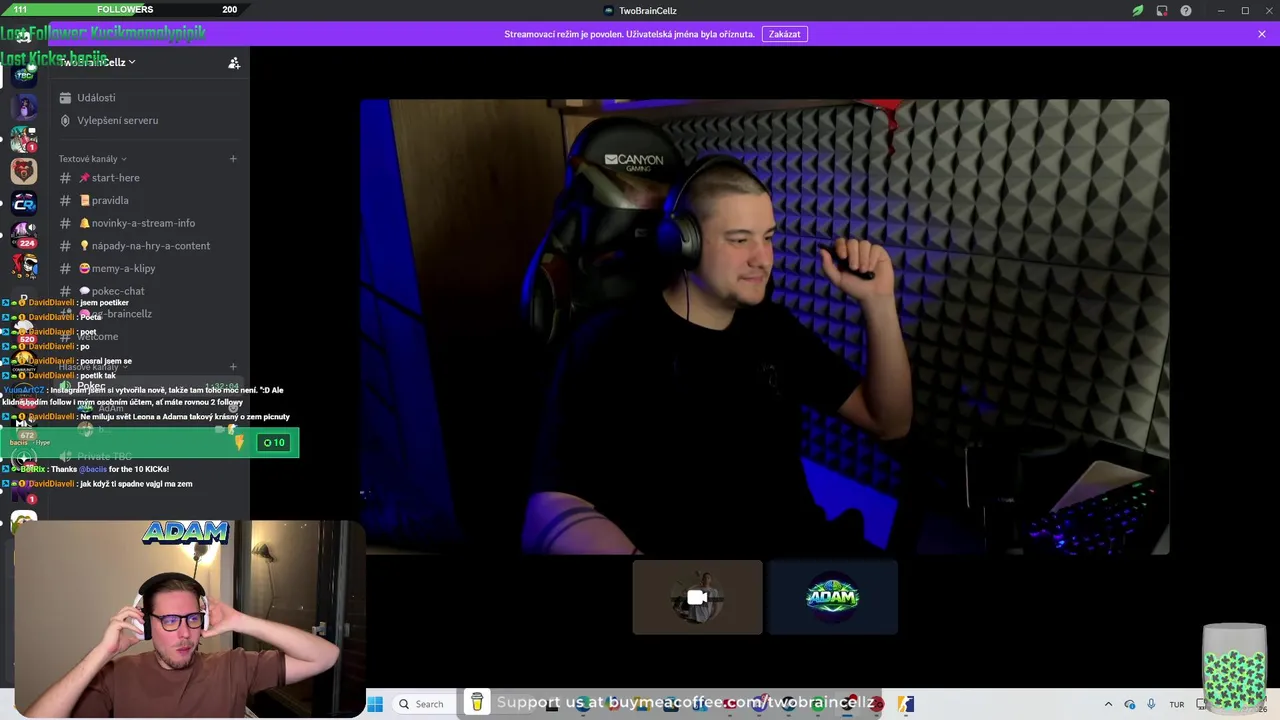
Task: Add a channel to Textové kanály
Action: coord(233,159)
